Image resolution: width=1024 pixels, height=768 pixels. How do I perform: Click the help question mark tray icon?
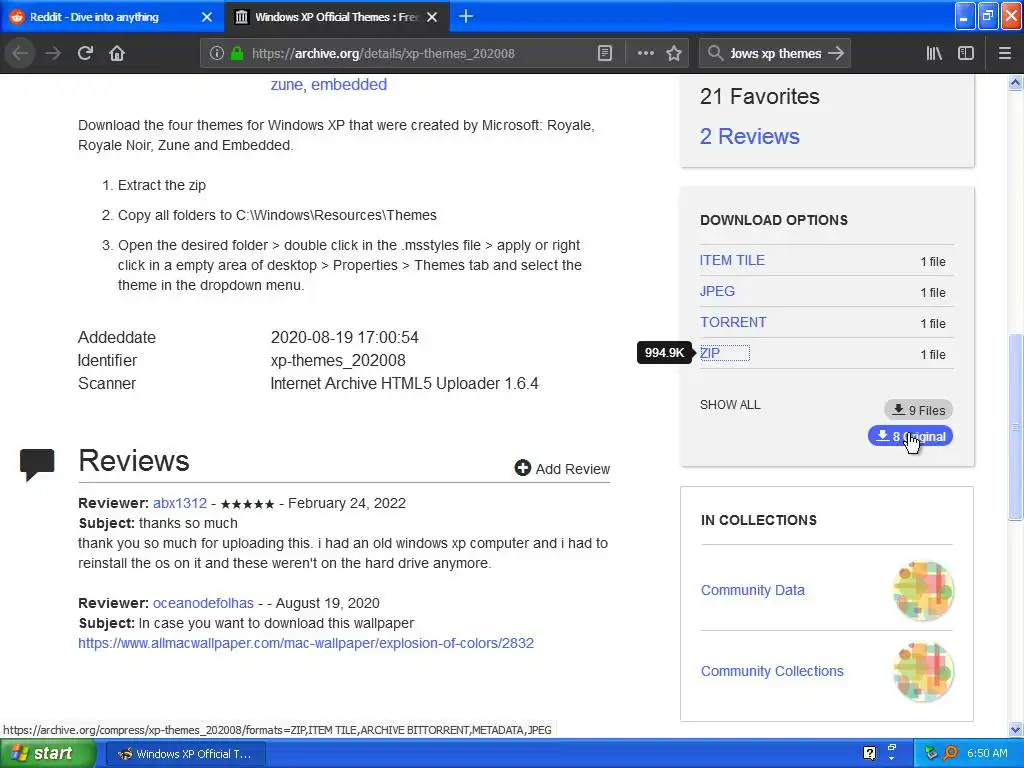pos(869,754)
